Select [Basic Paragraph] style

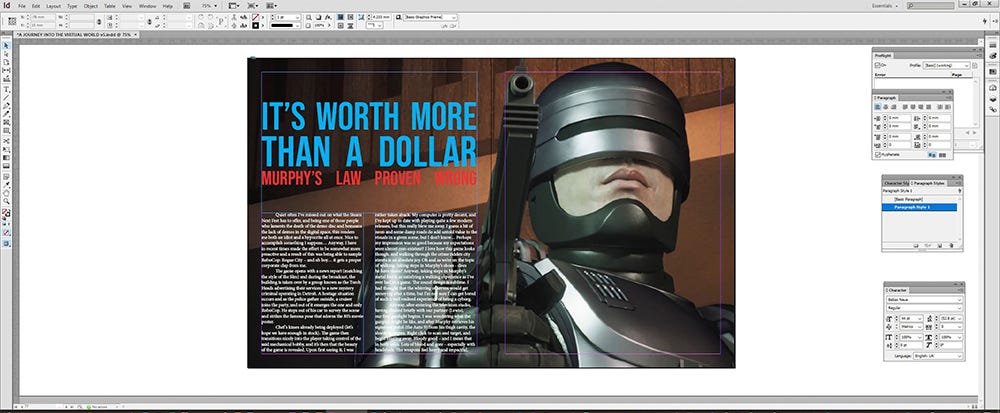(x=909, y=199)
